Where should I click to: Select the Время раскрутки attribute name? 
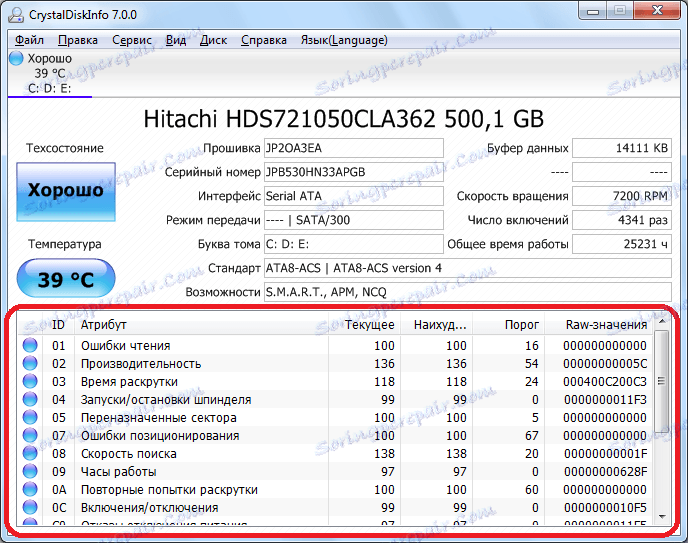click(x=129, y=382)
